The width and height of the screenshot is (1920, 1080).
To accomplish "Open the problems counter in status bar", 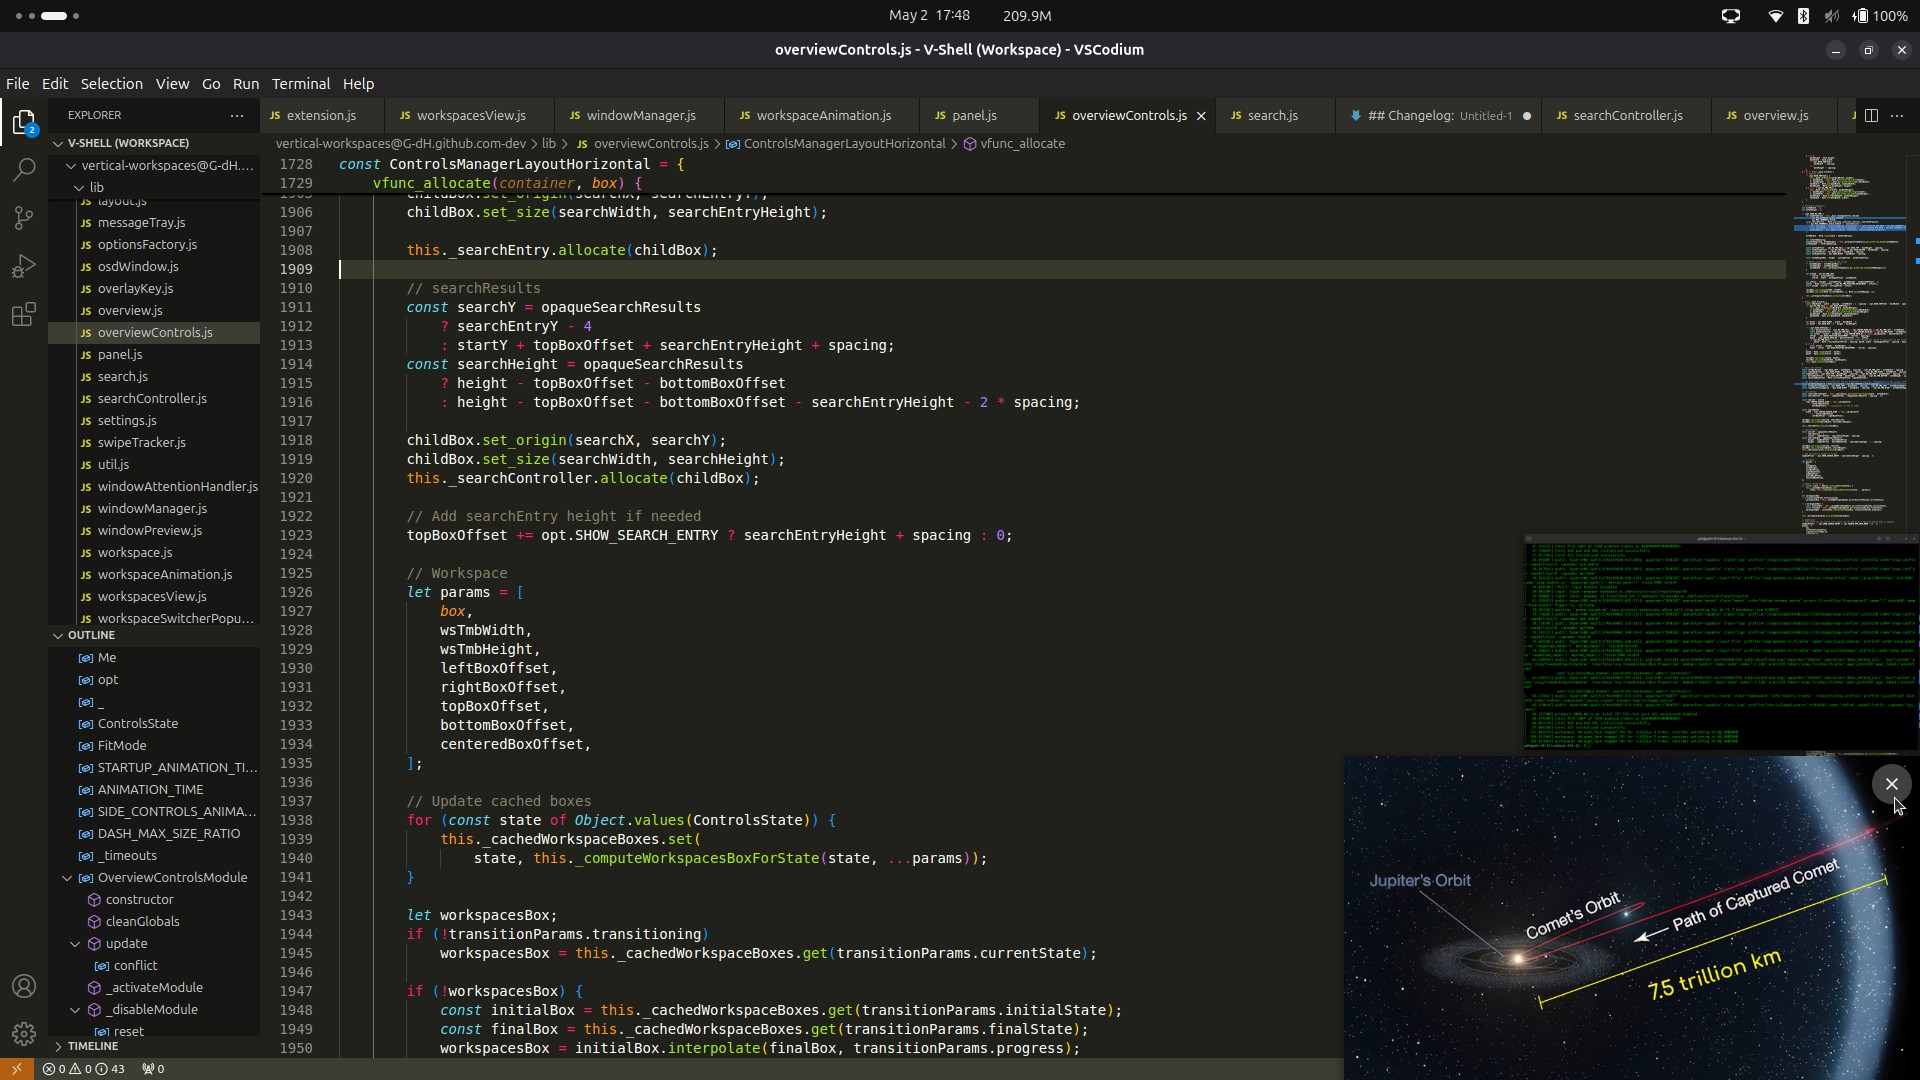I will [84, 1069].
